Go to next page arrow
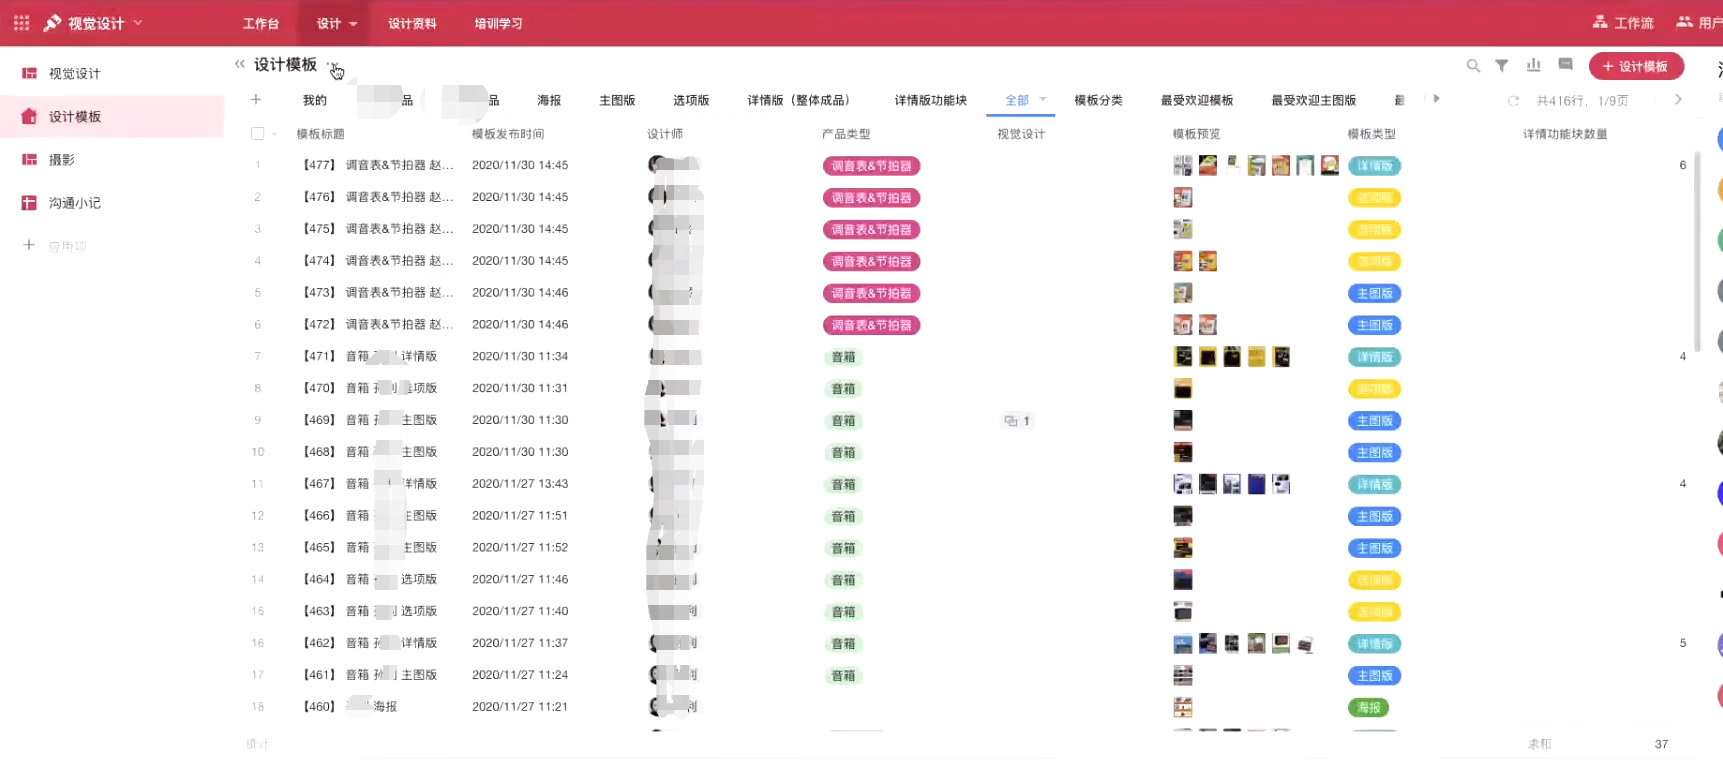This screenshot has height=768, width=1723. pos(1678,100)
